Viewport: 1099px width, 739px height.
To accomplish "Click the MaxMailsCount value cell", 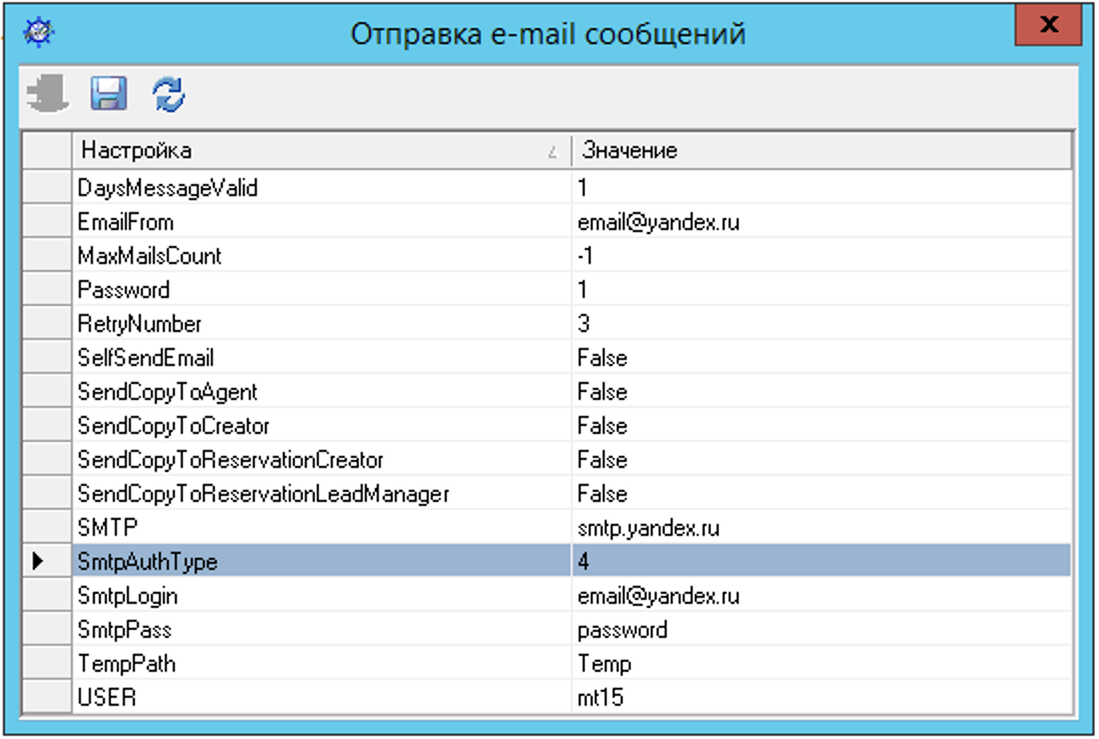I will pos(820,256).
